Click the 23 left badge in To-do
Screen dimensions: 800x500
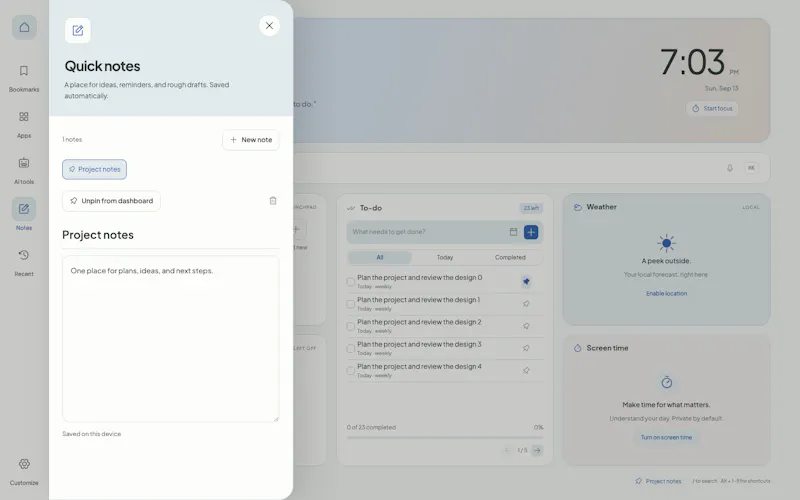531,208
